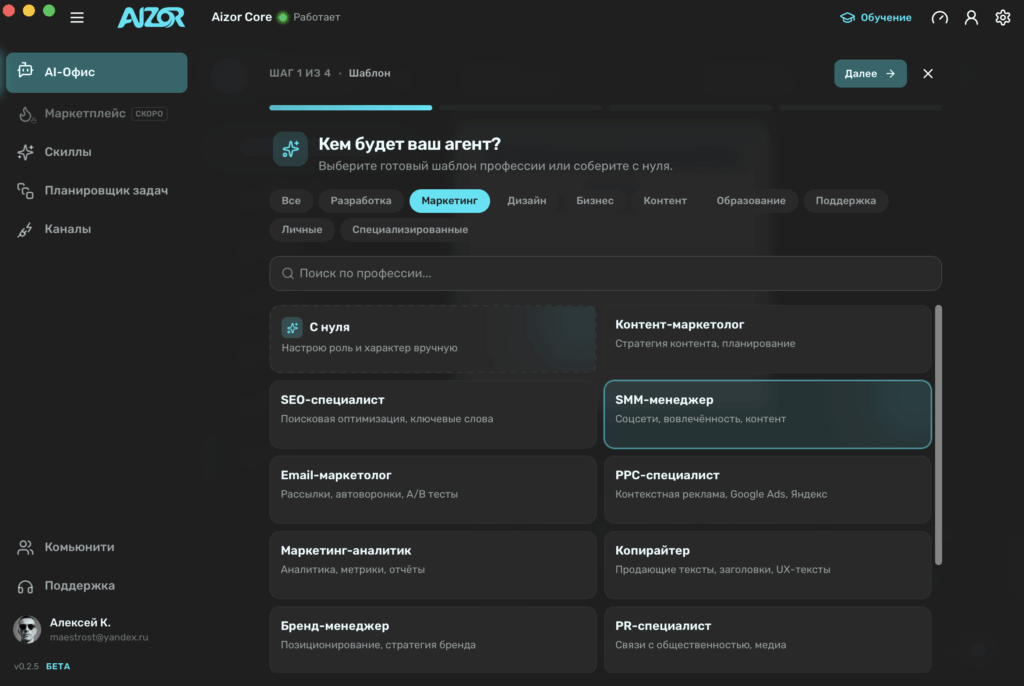The height and width of the screenshot is (686, 1024).
Task: Click the macOS green fullscreen button
Action: 49,10
